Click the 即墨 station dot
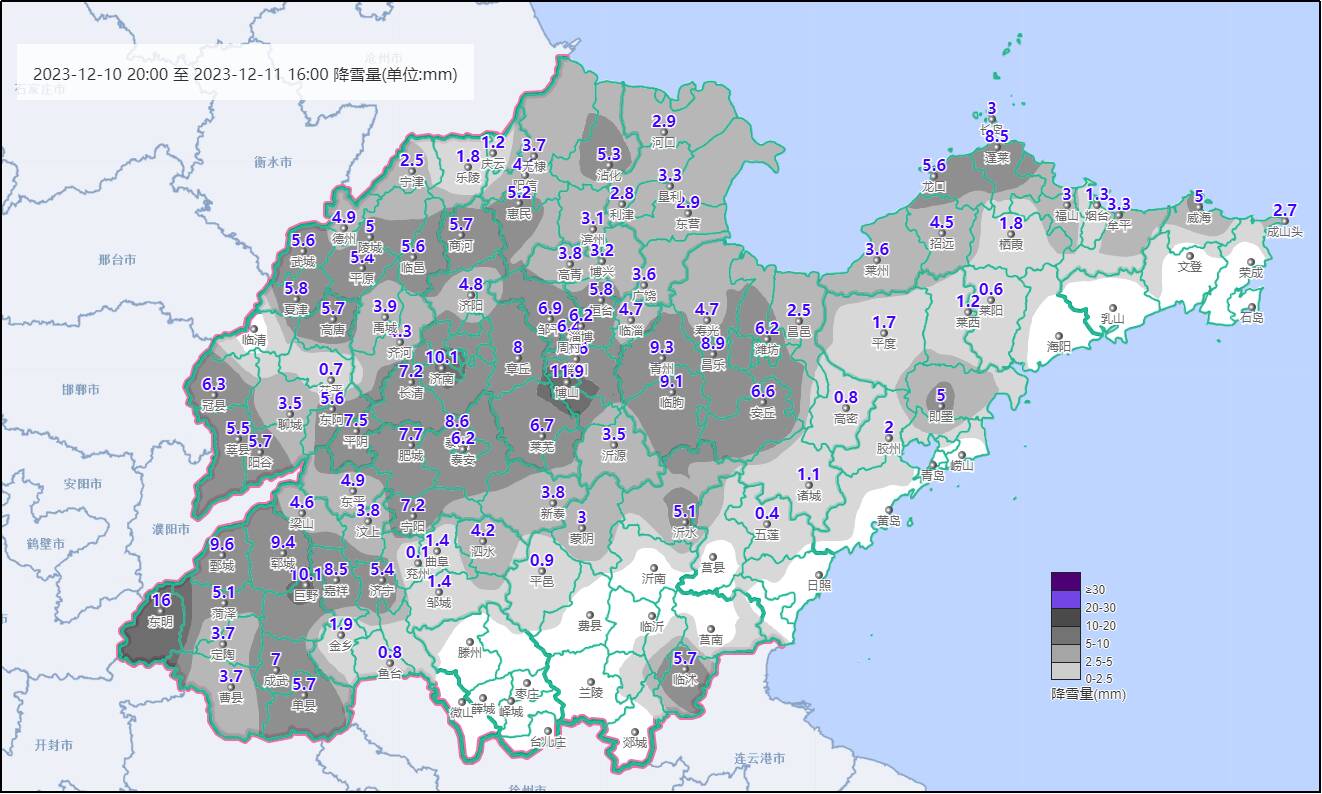This screenshot has width=1322, height=794. pos(940,405)
